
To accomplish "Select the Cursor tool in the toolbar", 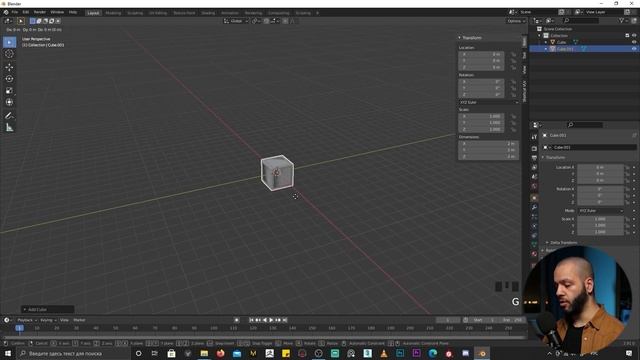I will 9,54.
